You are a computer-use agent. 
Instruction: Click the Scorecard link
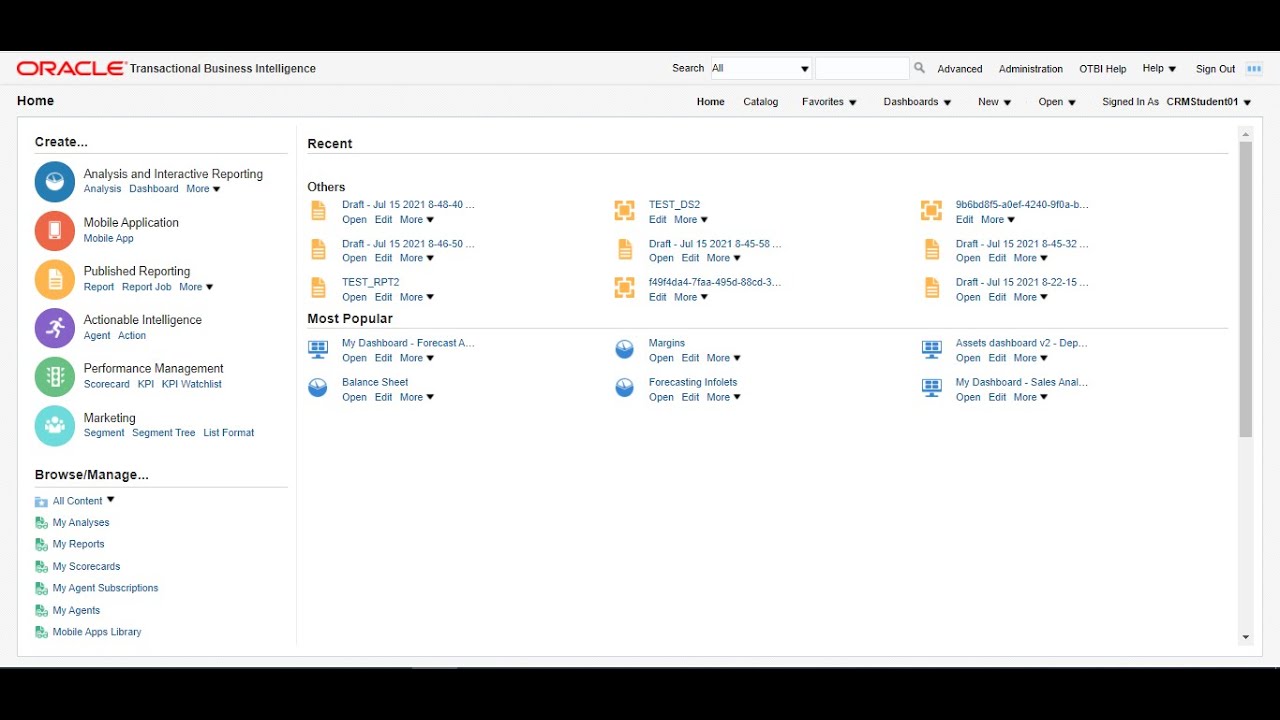coord(107,384)
